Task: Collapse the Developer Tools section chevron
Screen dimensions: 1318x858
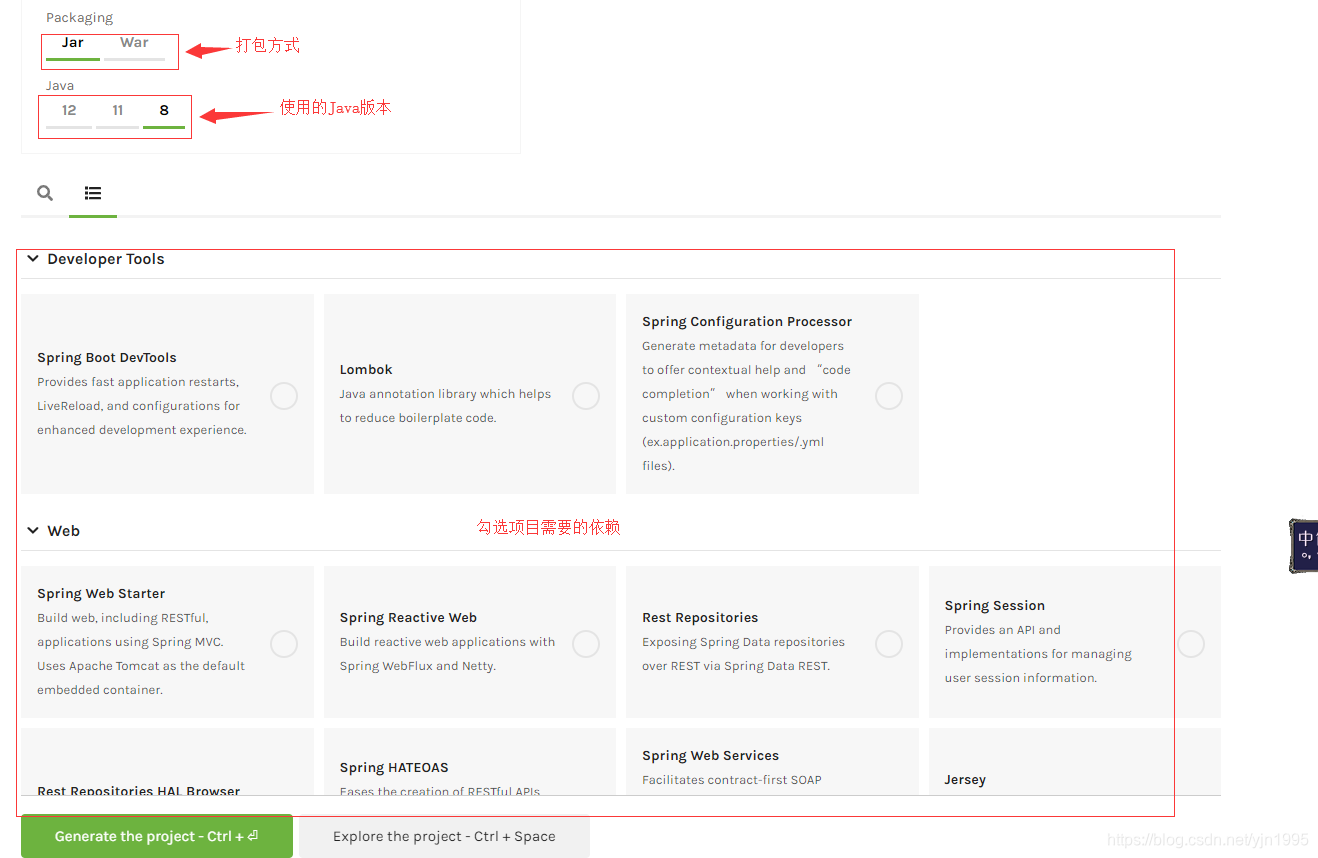Action: [x=33, y=259]
